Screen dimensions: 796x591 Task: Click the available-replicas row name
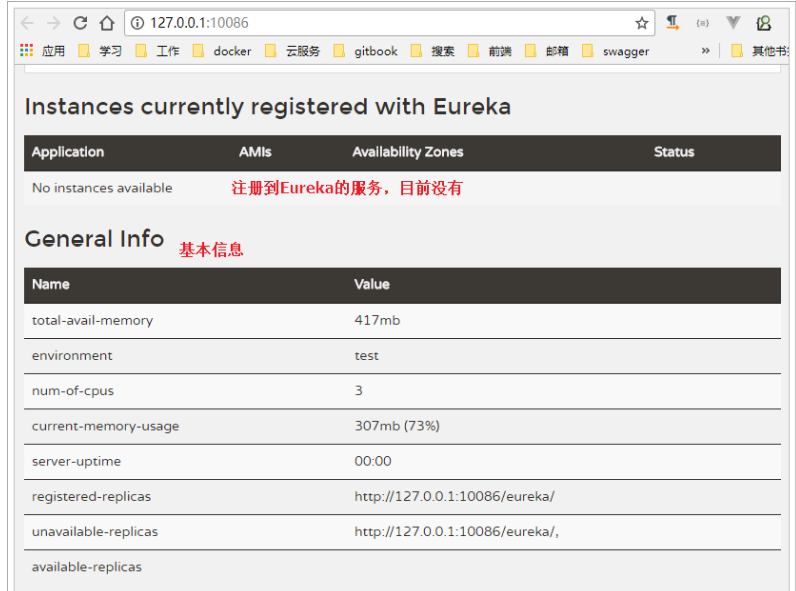87,567
